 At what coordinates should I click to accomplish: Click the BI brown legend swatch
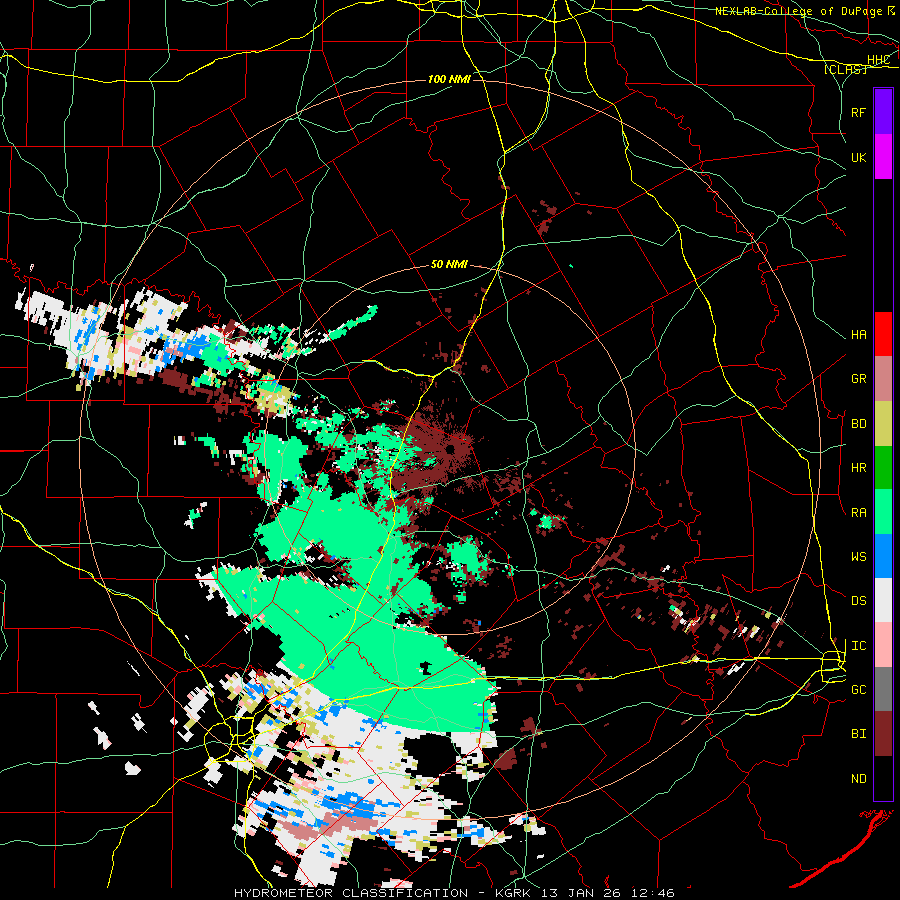[x=883, y=734]
